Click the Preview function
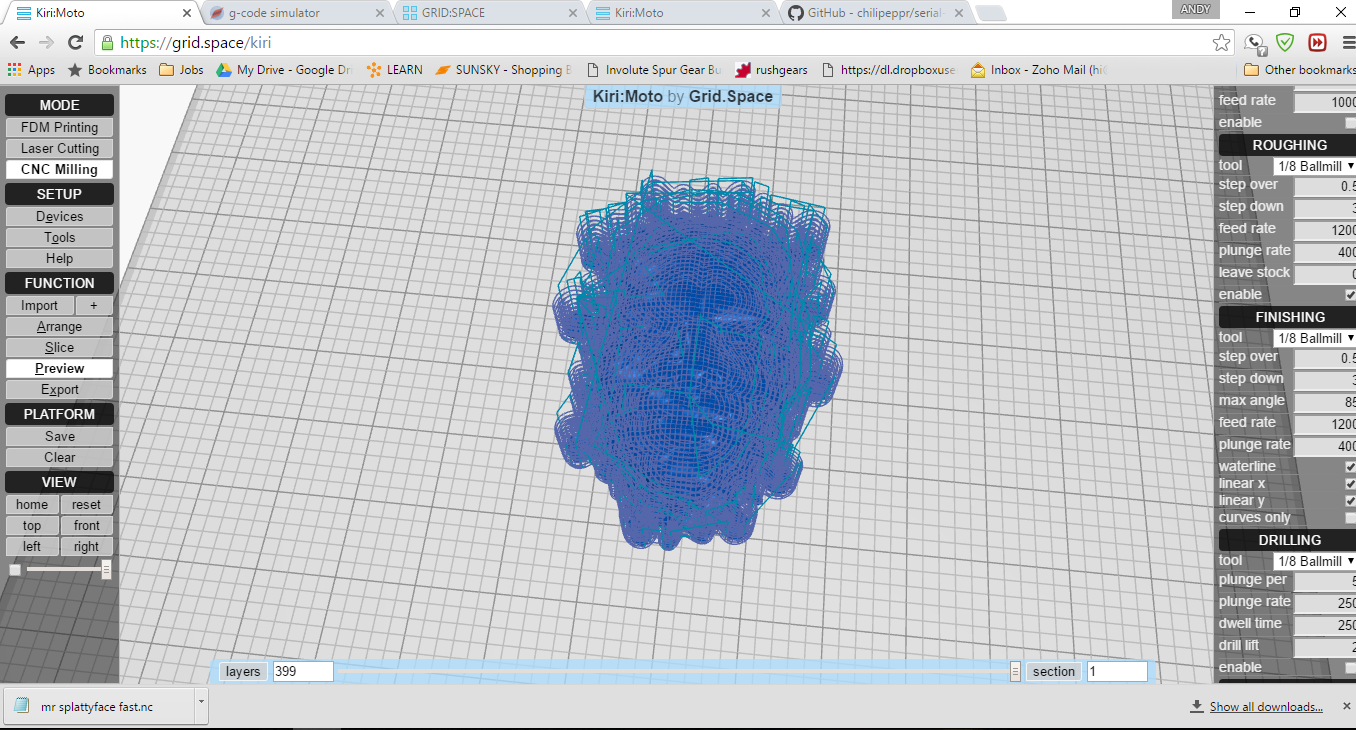 coord(59,369)
